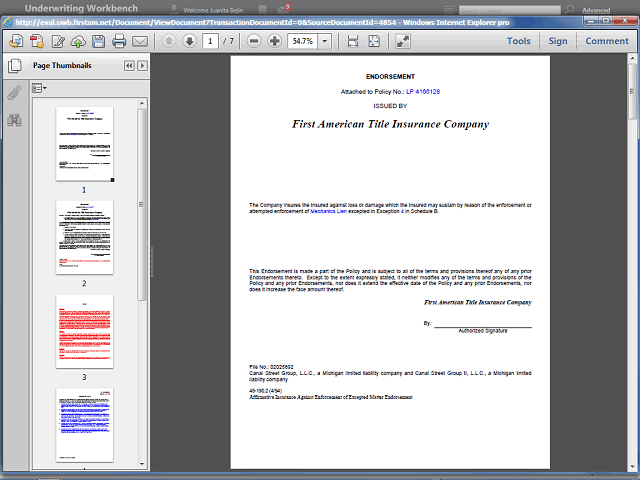Image resolution: width=640 pixels, height=480 pixels.
Task: Select page 4 thumbnail with blue text
Action: [x=84, y=425]
